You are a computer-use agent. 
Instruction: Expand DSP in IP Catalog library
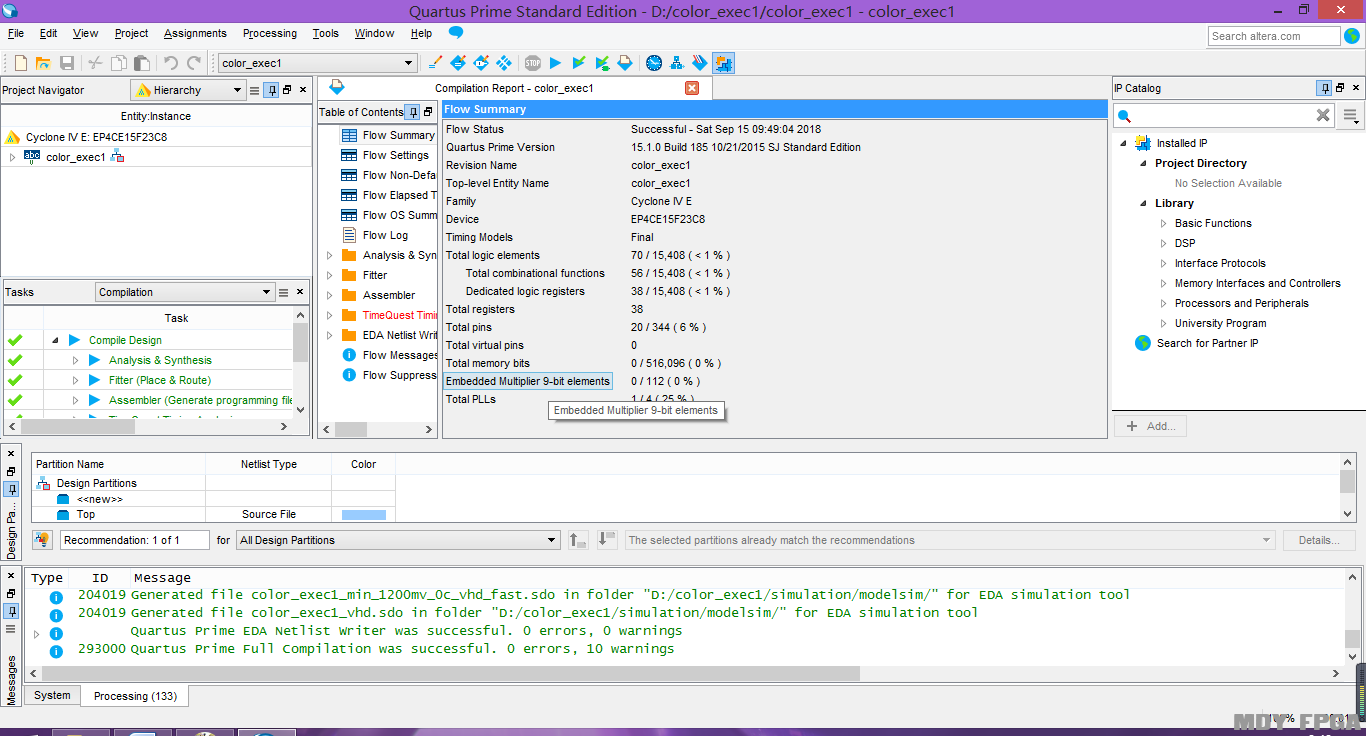coord(1163,243)
